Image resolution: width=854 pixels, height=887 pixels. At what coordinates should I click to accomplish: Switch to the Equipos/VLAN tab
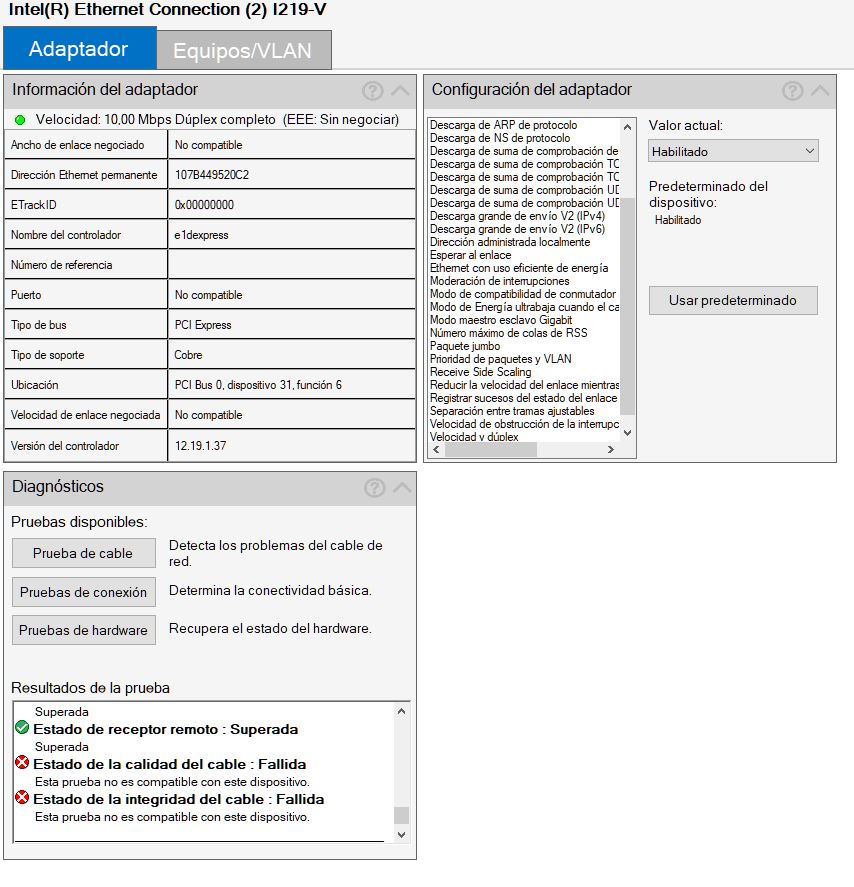click(x=244, y=50)
